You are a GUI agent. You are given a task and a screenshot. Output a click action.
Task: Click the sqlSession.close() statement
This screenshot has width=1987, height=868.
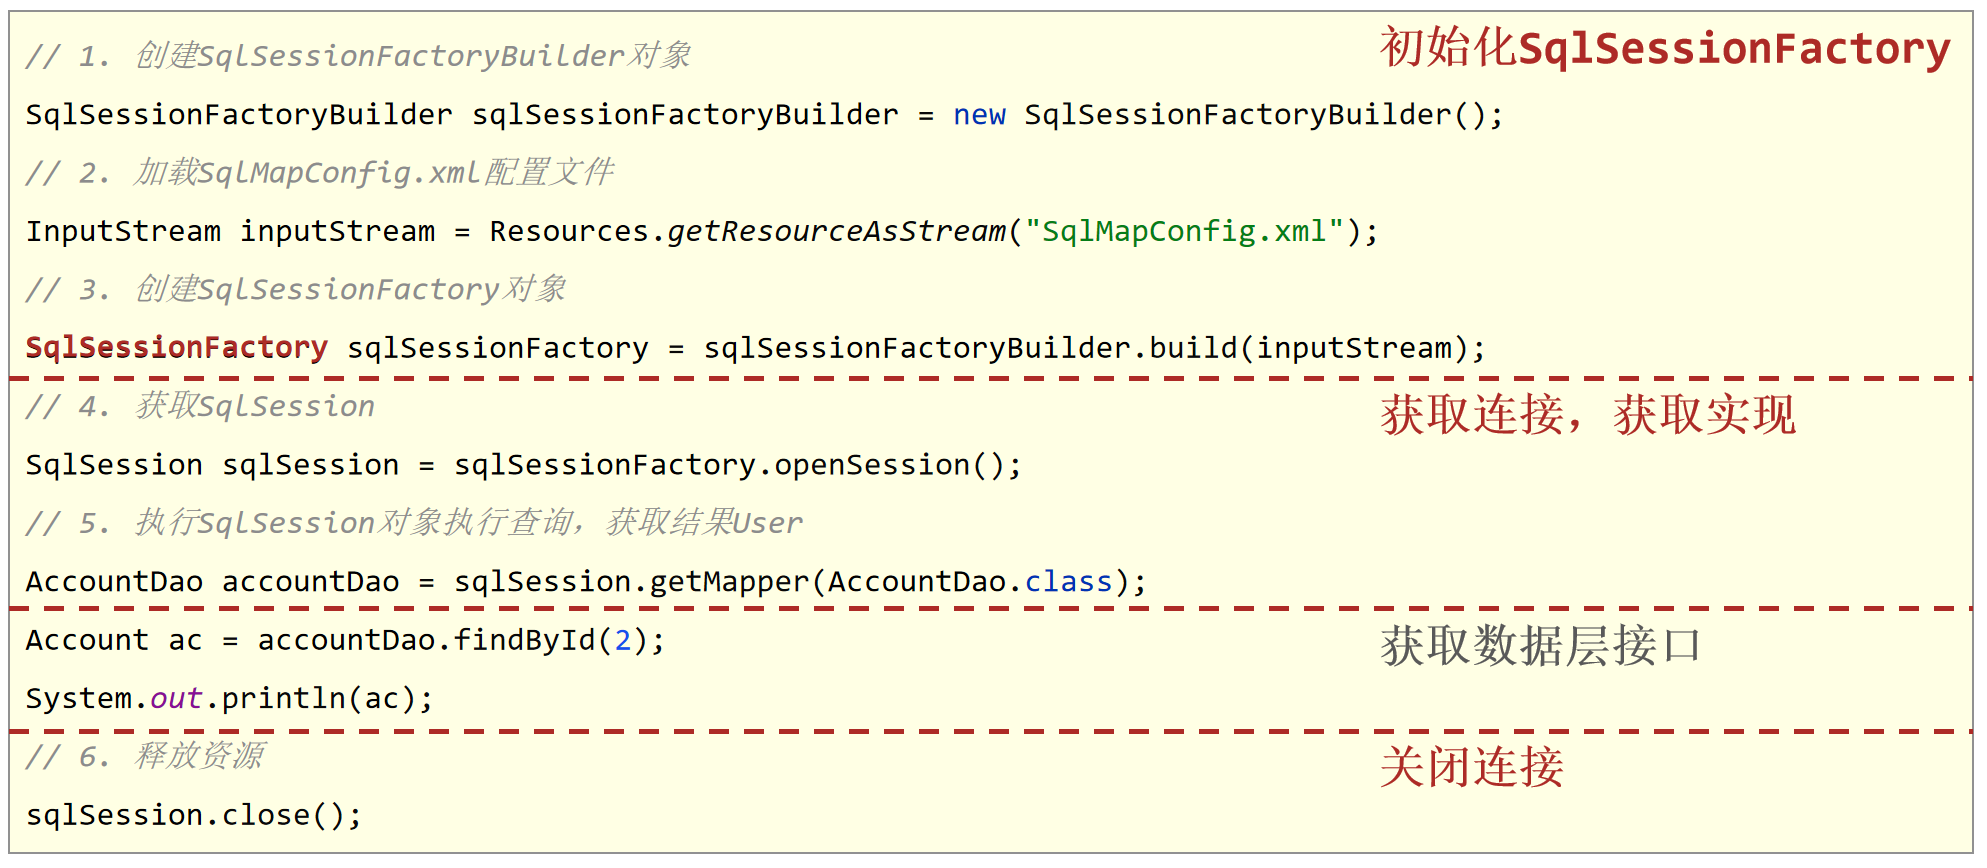(x=193, y=815)
